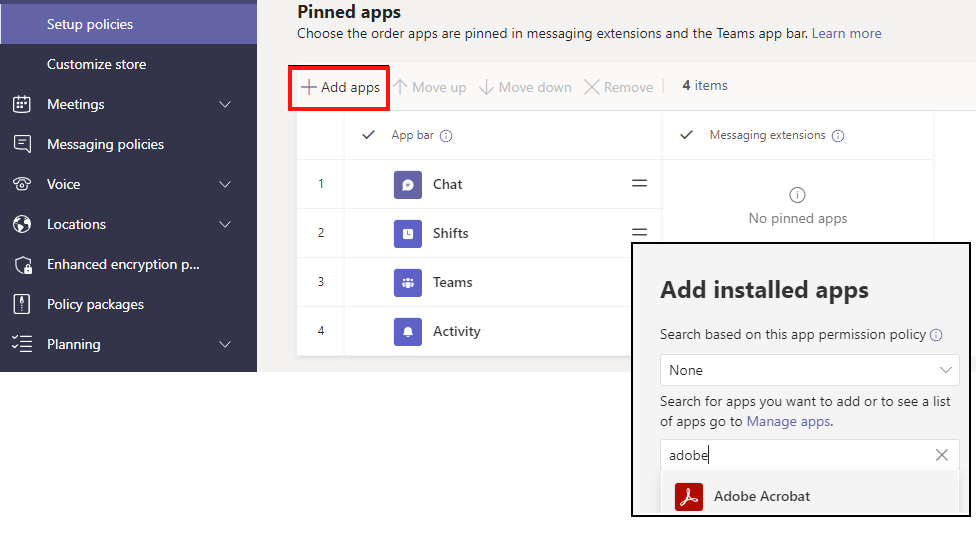Image resolution: width=976 pixels, height=534 pixels.
Task: Click the Locations globe icon
Action: pyautogui.click(x=22, y=224)
